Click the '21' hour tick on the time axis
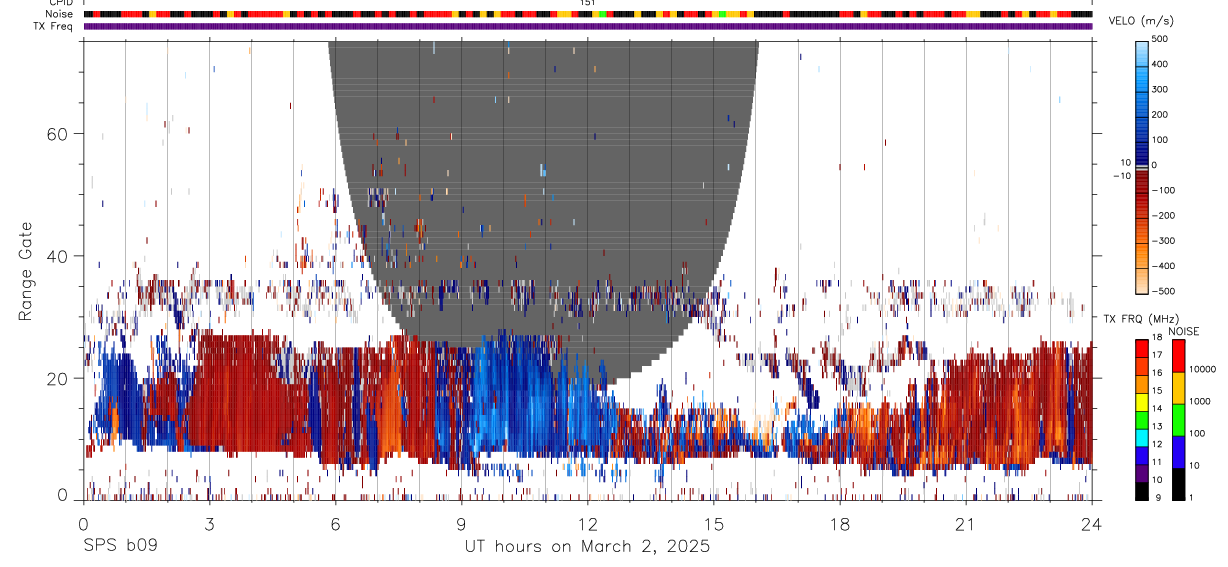The image size is (1228, 567). 965,525
